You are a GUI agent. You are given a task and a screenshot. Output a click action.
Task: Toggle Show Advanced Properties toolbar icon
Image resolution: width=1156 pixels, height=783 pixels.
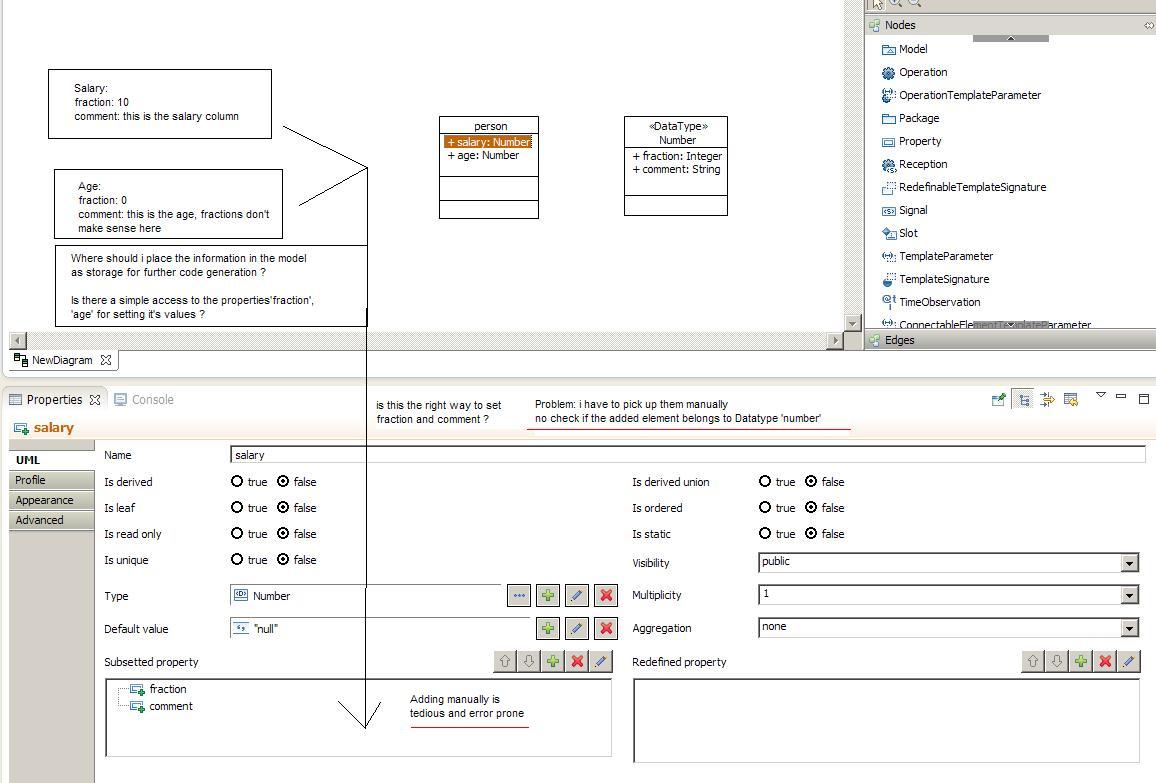pos(1047,400)
